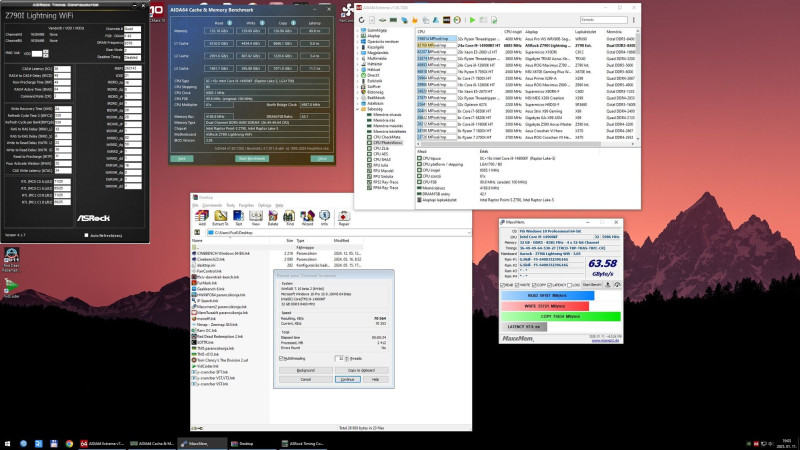Expand the Operációs rendszer node in AIDA64
This screenshot has width=800, height=450.
[358, 42]
